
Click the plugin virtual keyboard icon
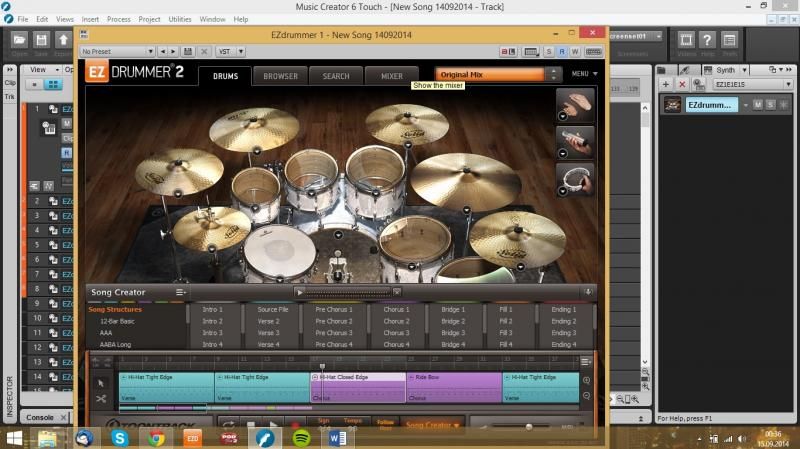[x=593, y=52]
